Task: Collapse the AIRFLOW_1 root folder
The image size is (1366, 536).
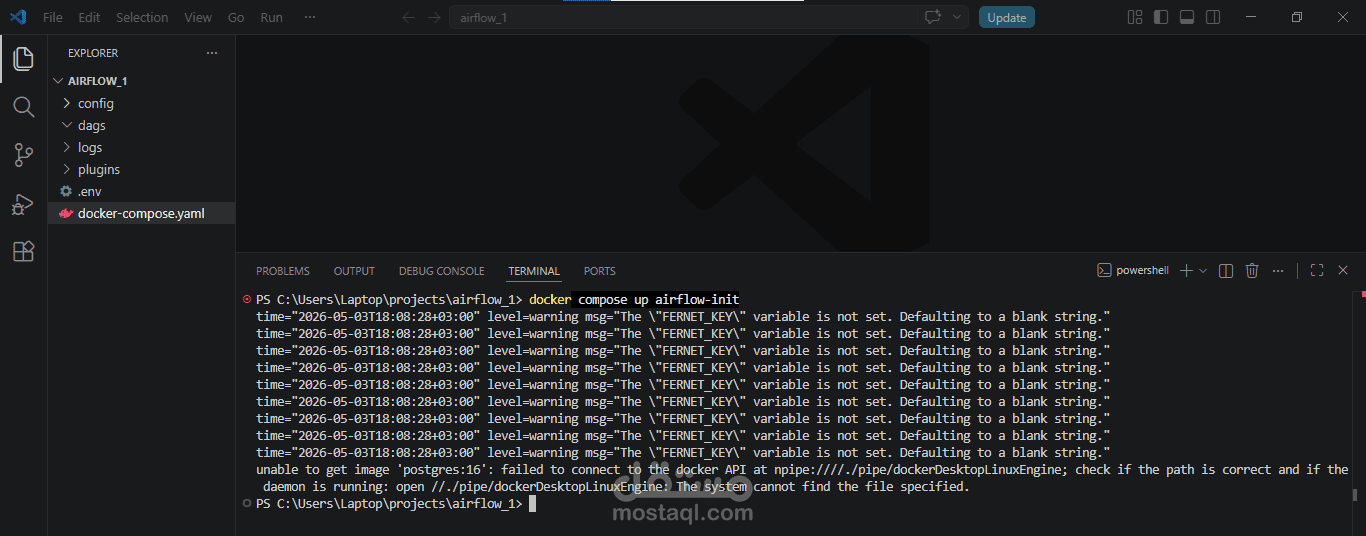Action: (x=141, y=81)
